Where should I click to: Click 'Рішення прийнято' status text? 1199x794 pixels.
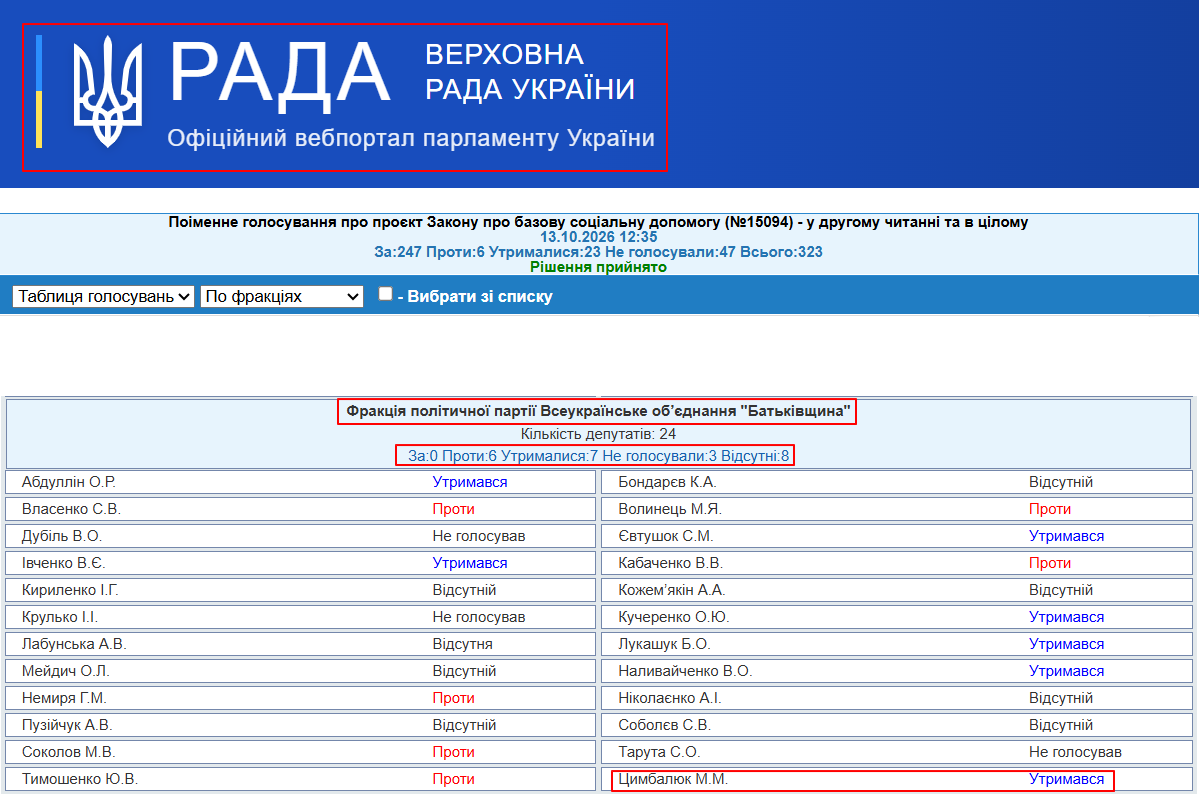(598, 267)
